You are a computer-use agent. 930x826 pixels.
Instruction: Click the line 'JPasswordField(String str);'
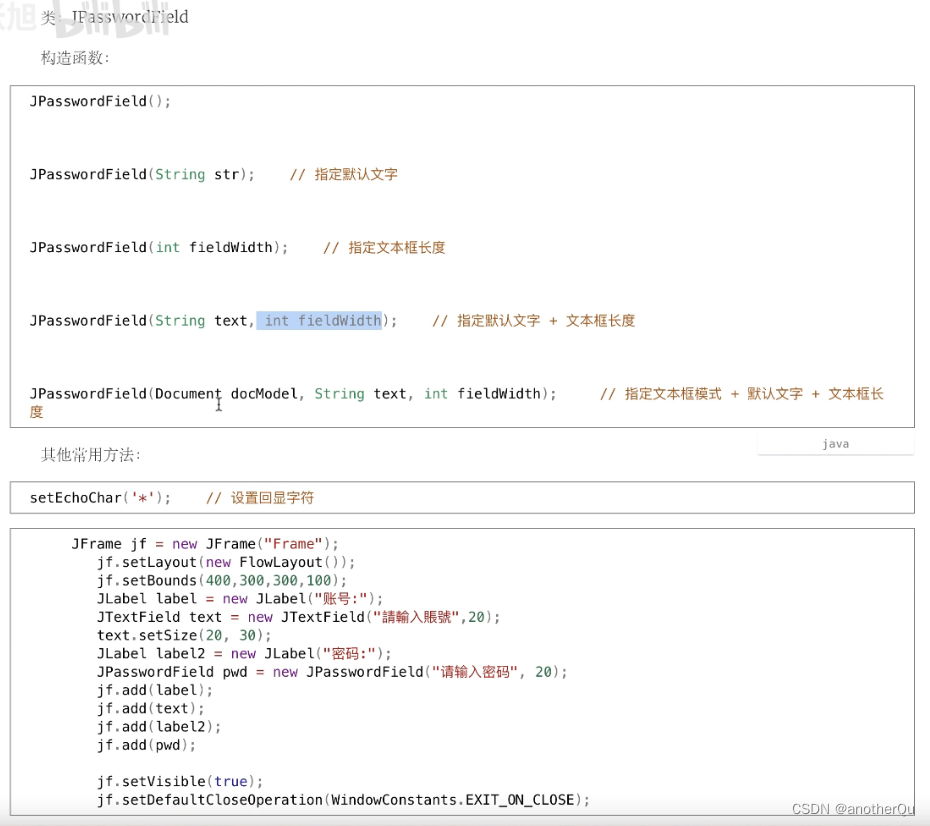[142, 174]
